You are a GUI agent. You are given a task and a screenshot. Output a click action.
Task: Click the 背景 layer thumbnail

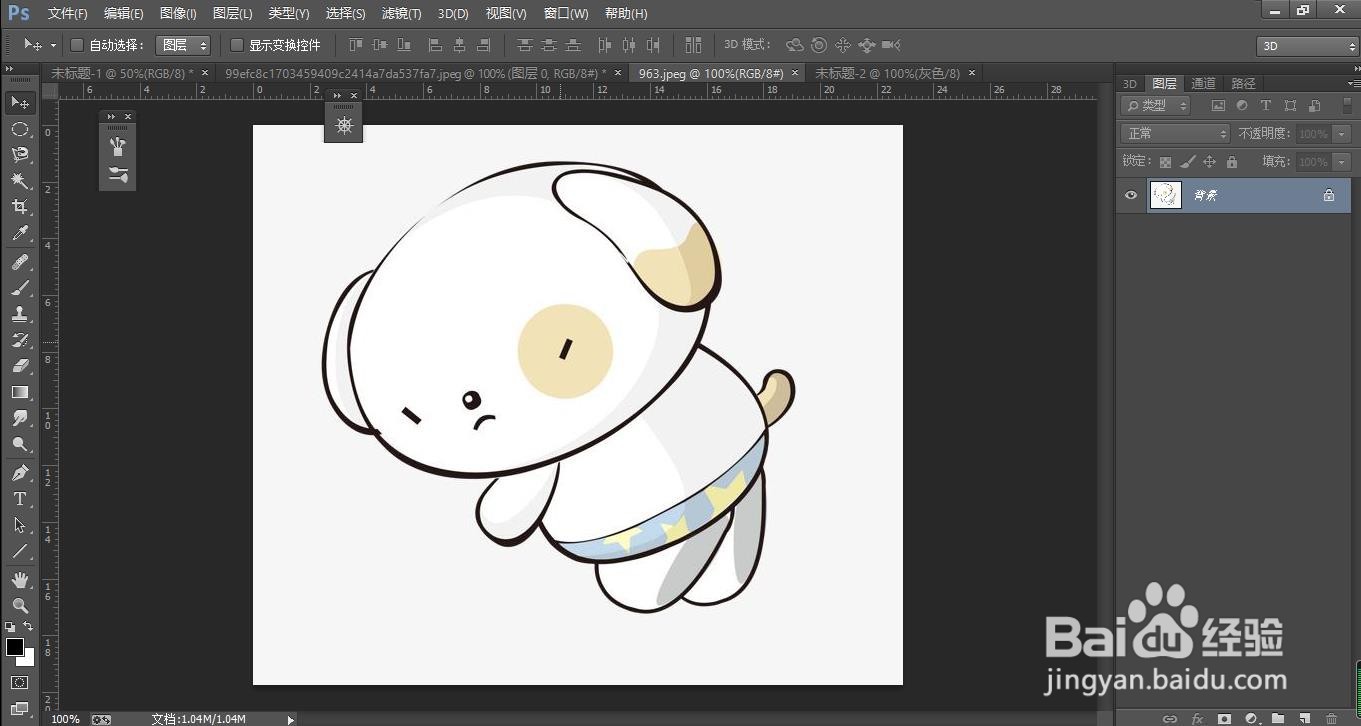point(1166,195)
